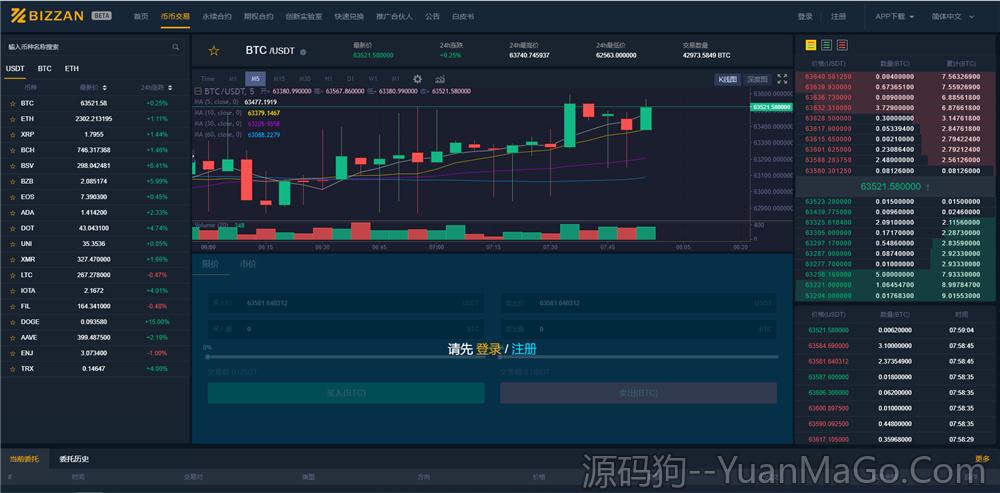Screen dimensions: 1000x493
Task: Select the D1 chart interval
Action: pyautogui.click(x=350, y=79)
